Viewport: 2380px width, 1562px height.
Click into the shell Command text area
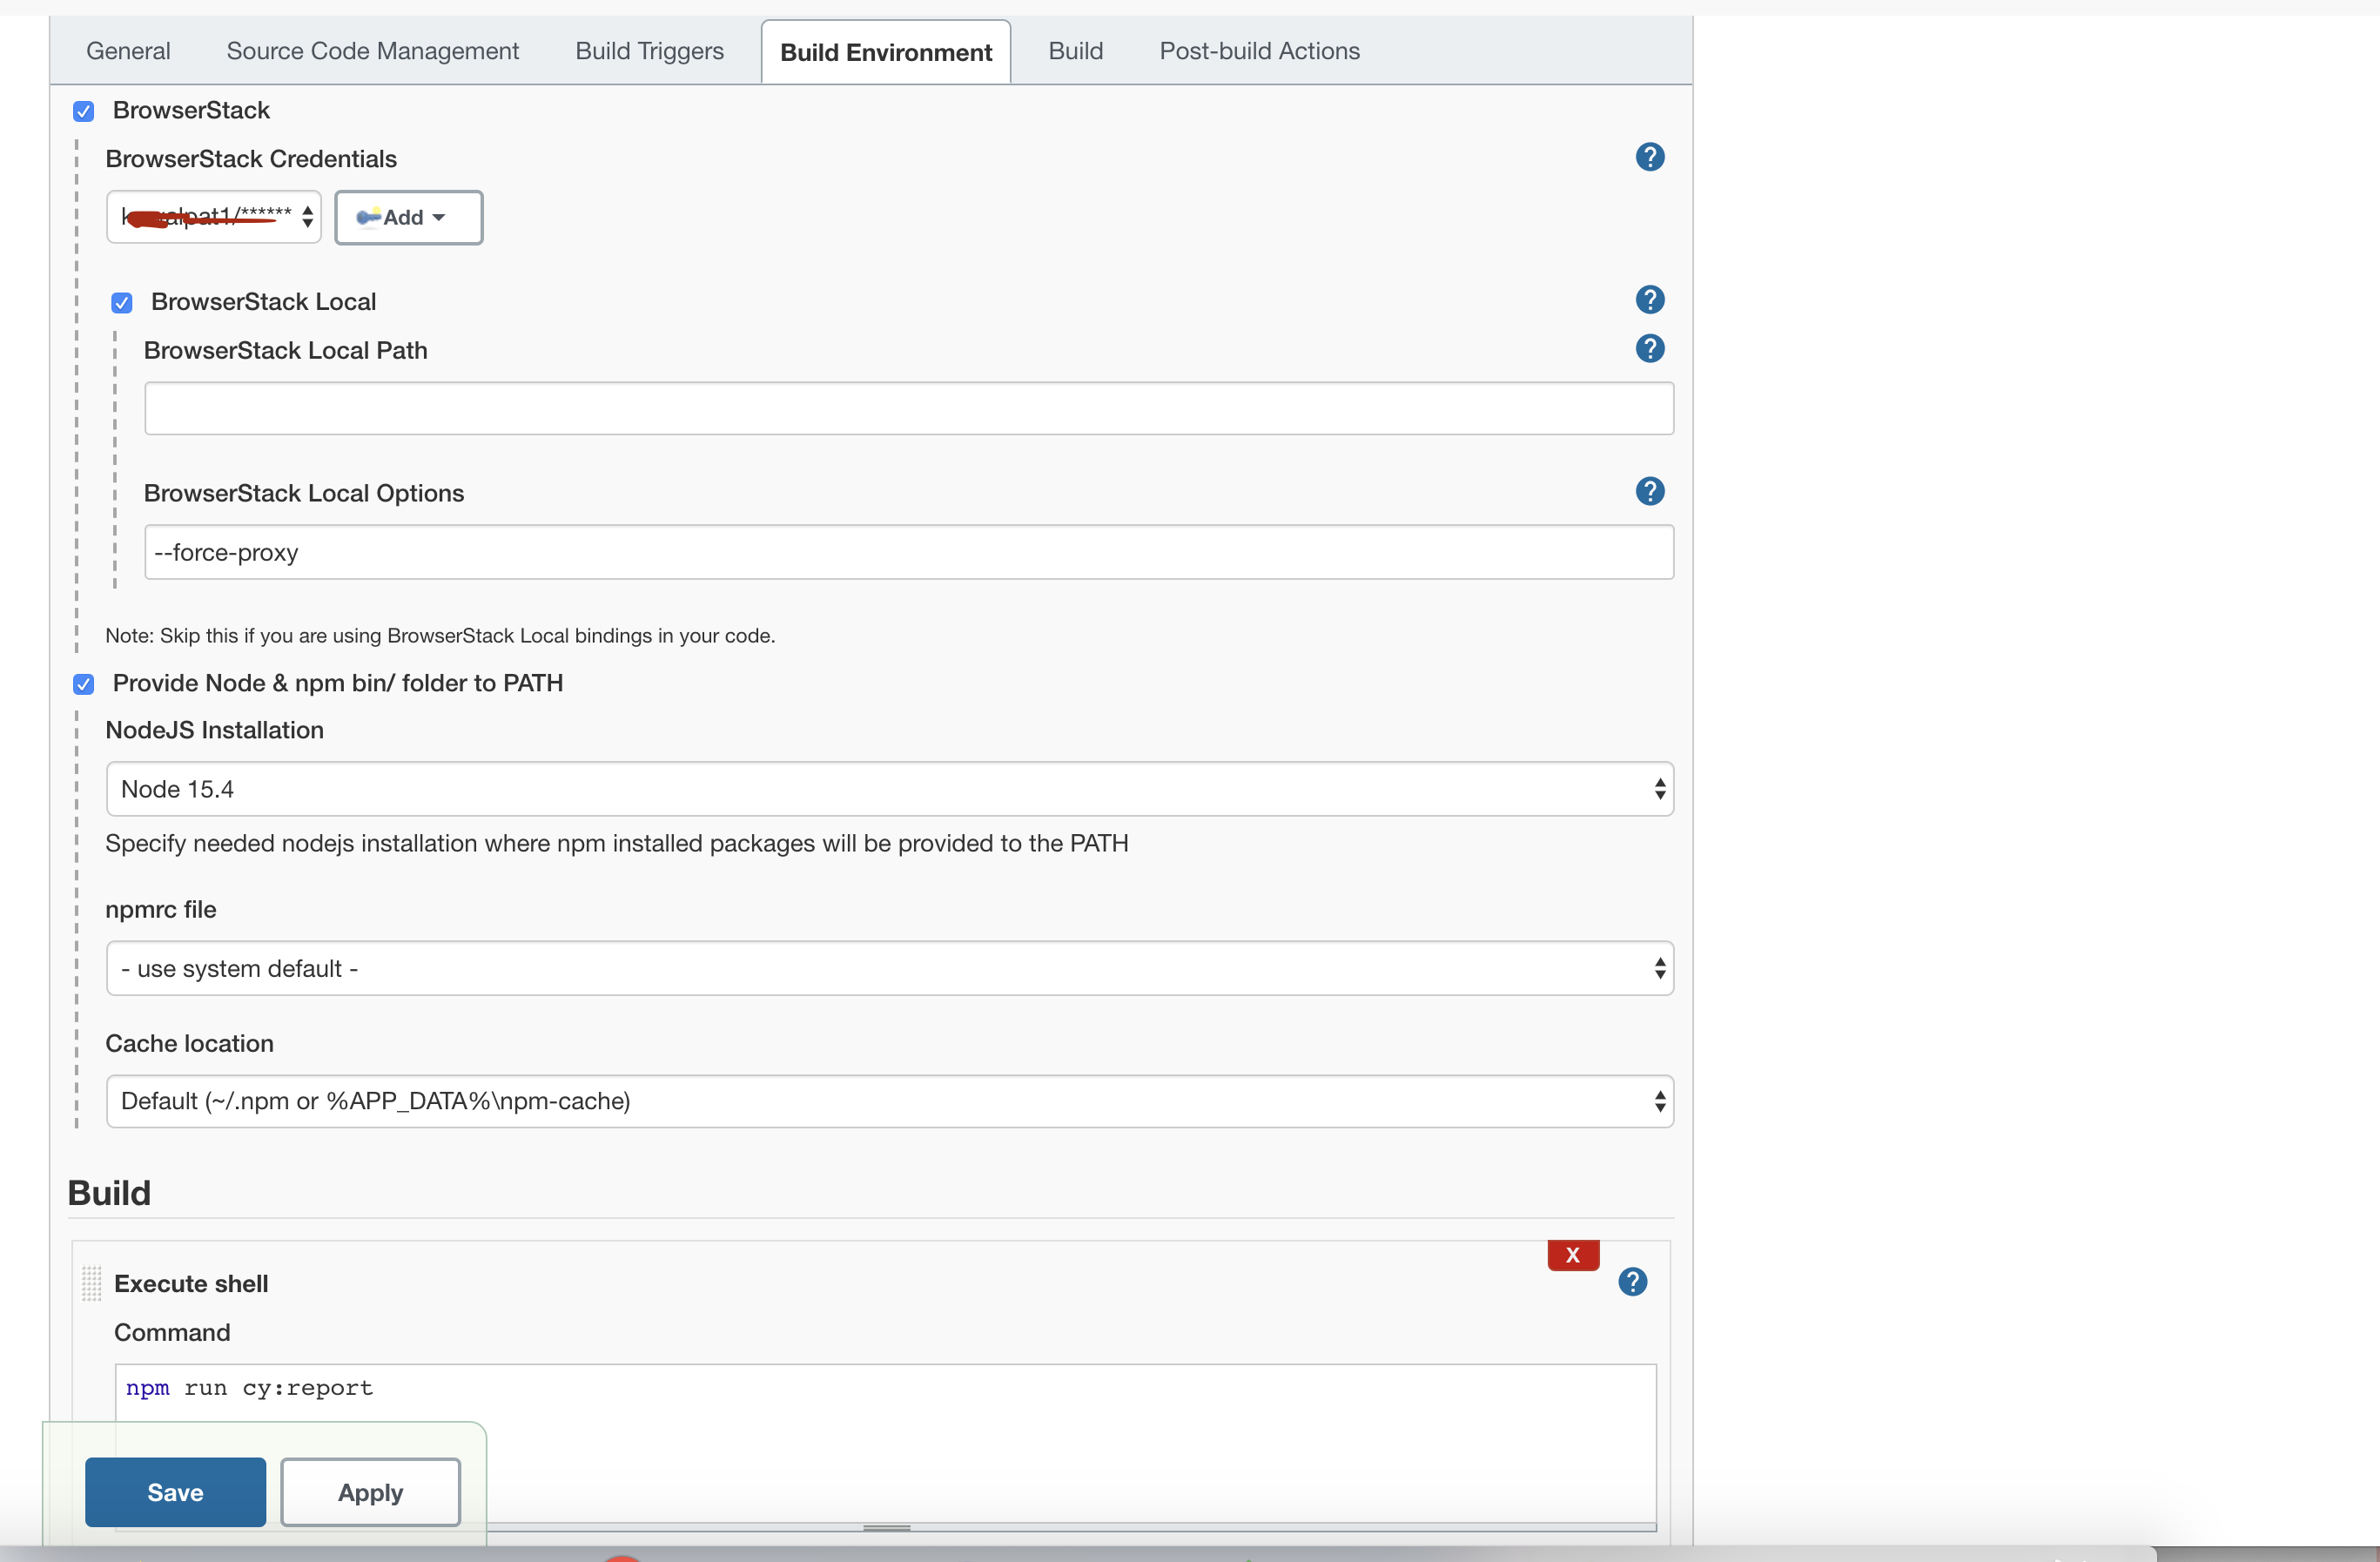click(886, 1444)
